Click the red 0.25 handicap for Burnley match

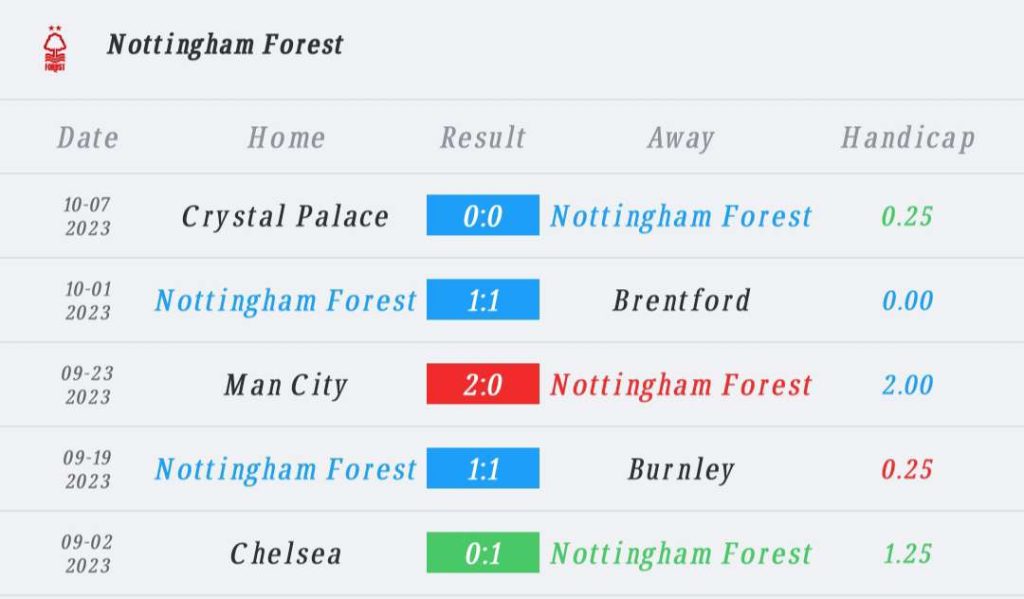(x=907, y=469)
